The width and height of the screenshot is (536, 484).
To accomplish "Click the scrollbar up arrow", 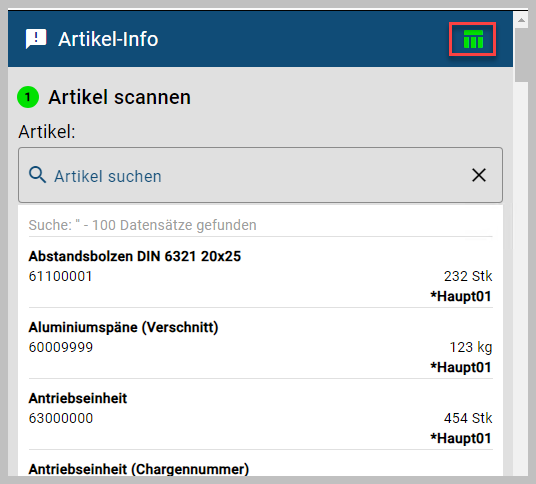I will pos(521,21).
